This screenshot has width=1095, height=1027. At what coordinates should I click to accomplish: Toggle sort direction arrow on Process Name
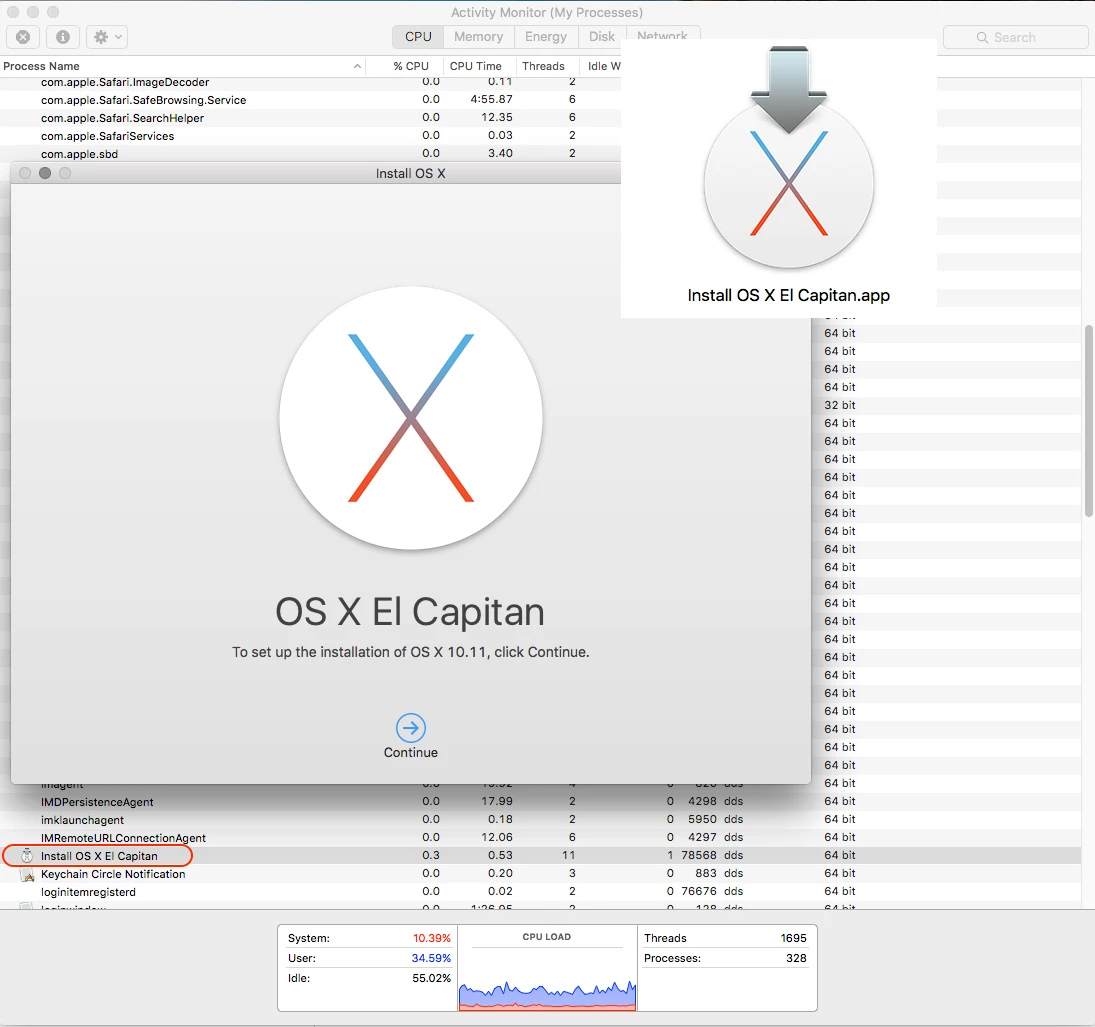[x=357, y=66]
